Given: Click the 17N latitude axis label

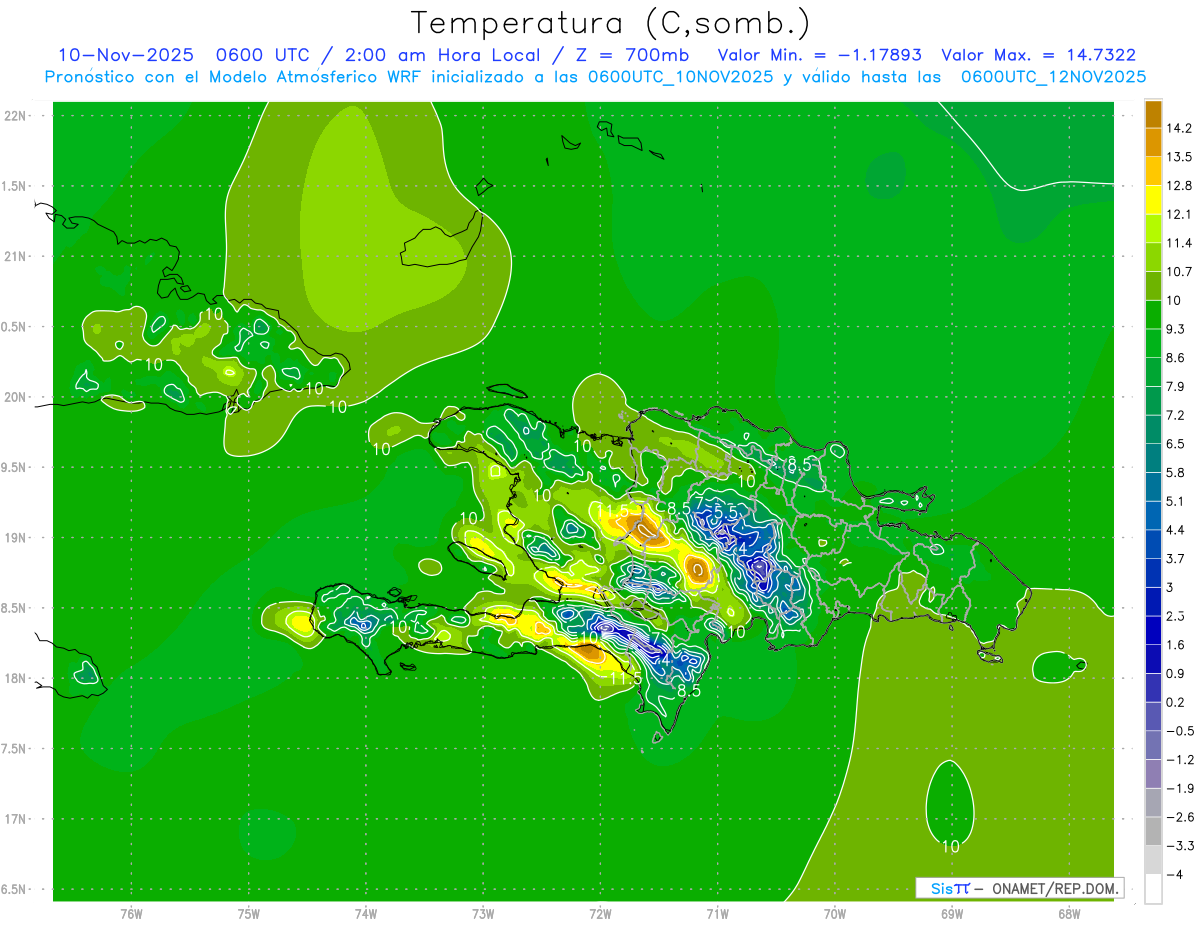Looking at the screenshot, I should [15, 819].
